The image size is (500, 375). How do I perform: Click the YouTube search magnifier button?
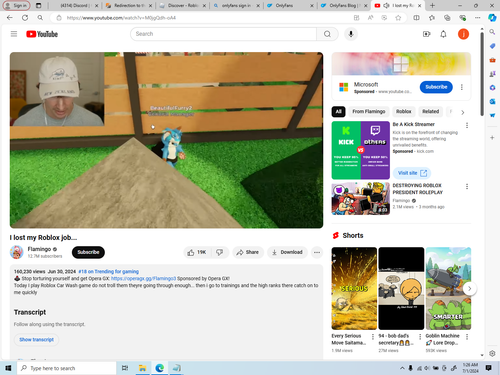(x=327, y=34)
